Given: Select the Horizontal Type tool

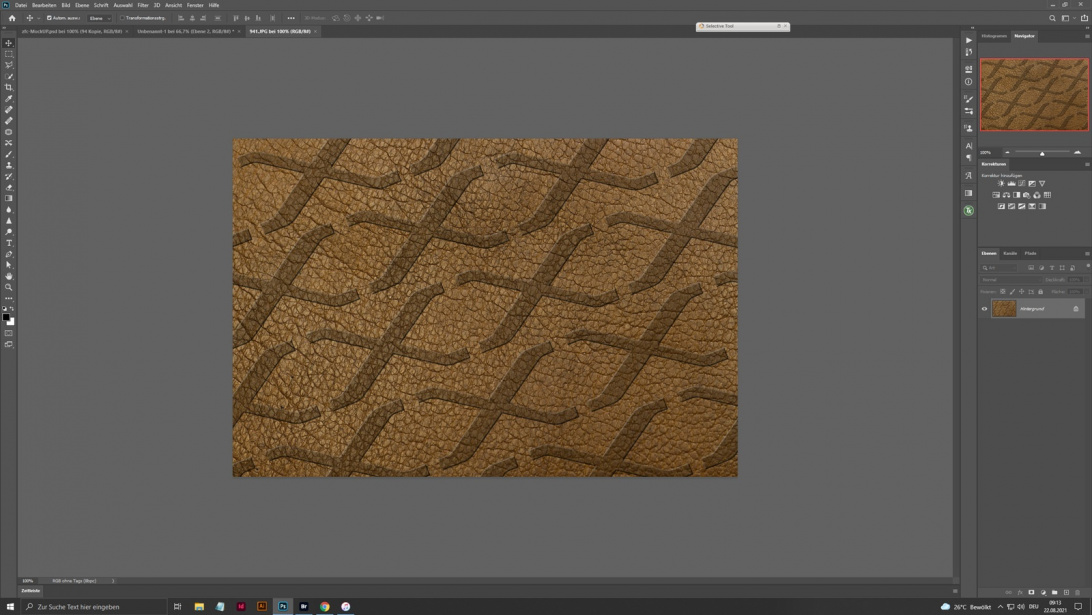Looking at the screenshot, I should pyautogui.click(x=9, y=243).
